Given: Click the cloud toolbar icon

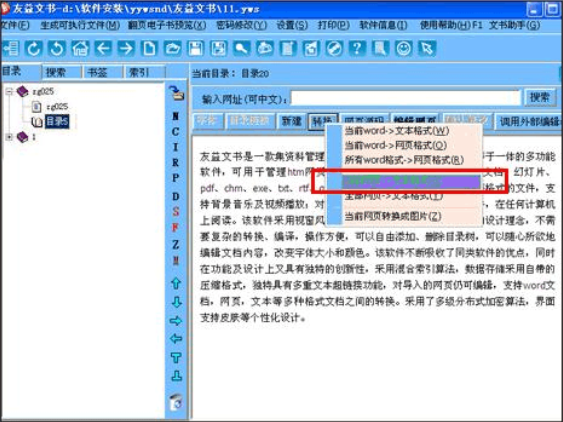Looking at the screenshot, I should click(x=265, y=48).
